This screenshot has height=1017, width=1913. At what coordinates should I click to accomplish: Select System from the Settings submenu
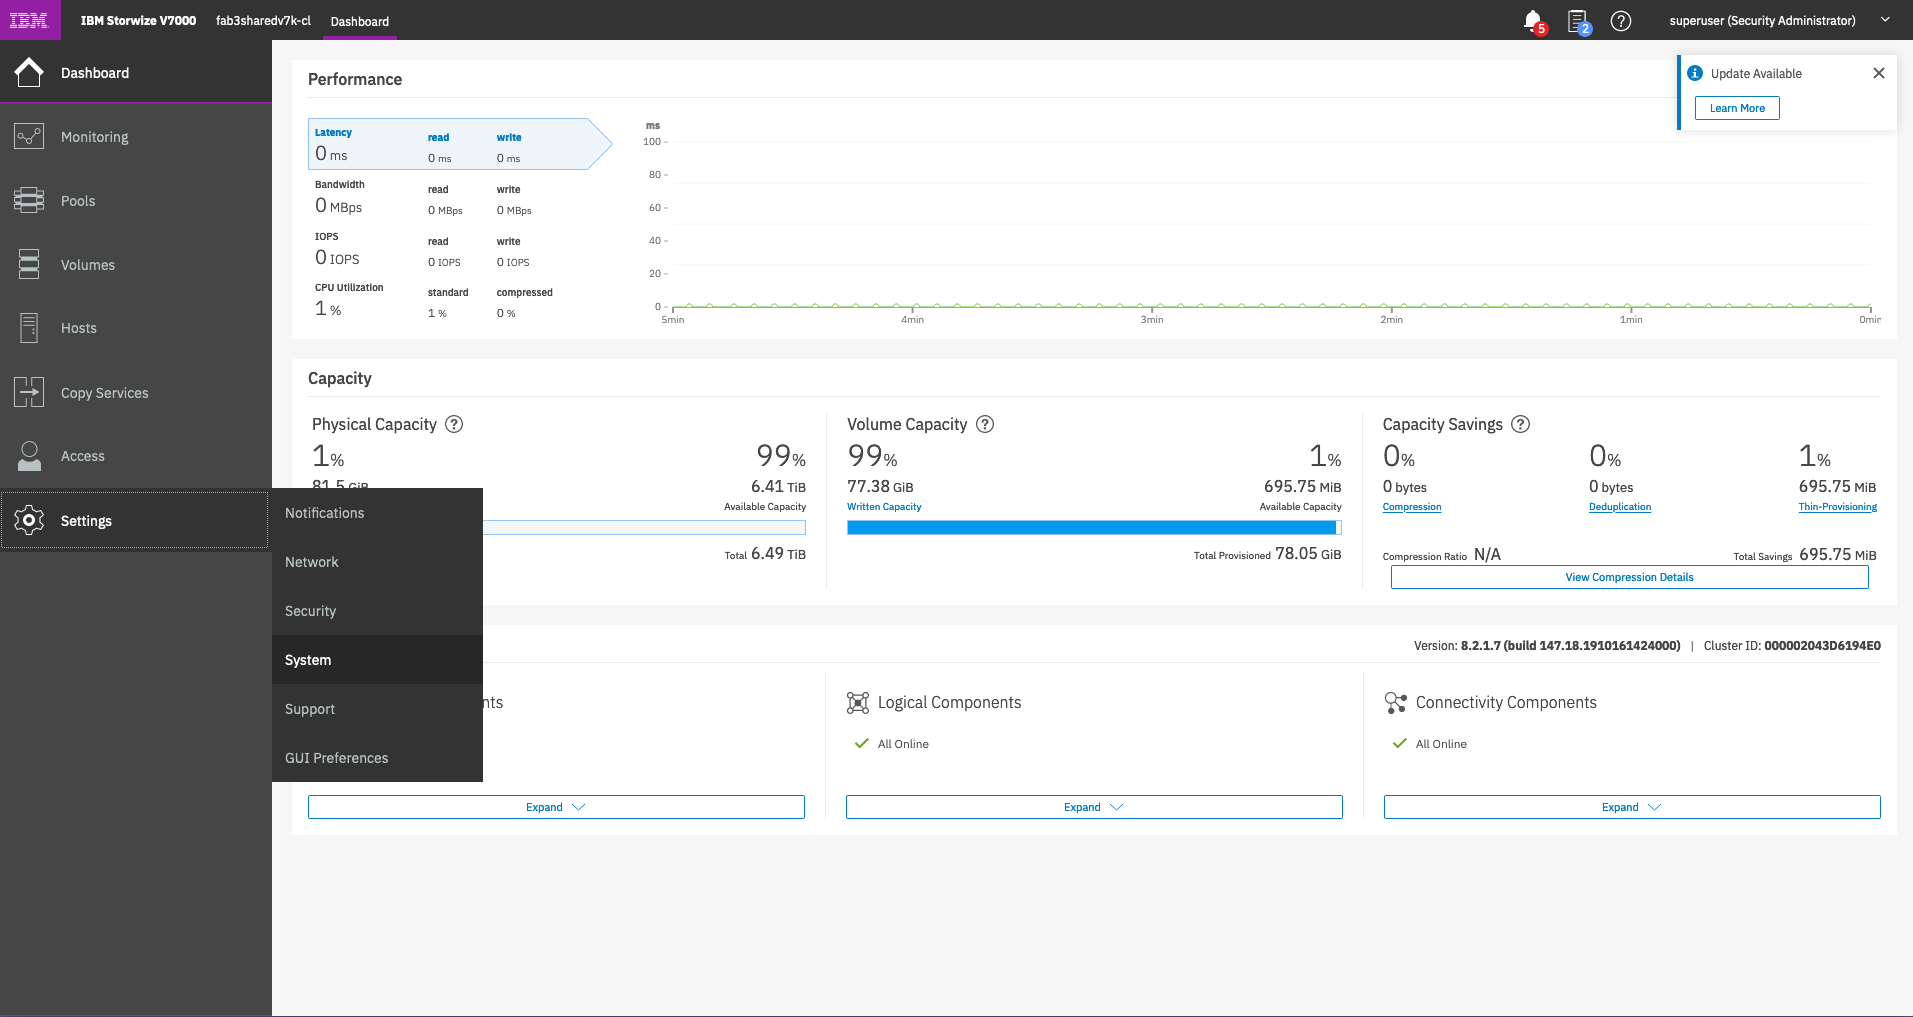(308, 660)
